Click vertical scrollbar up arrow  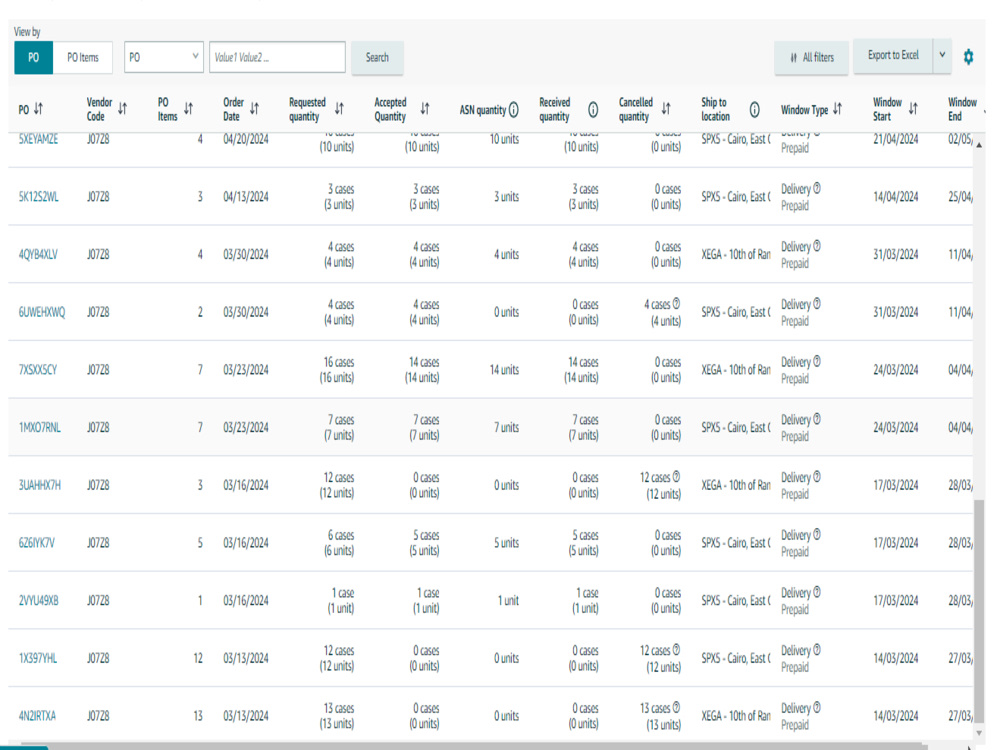(x=979, y=145)
